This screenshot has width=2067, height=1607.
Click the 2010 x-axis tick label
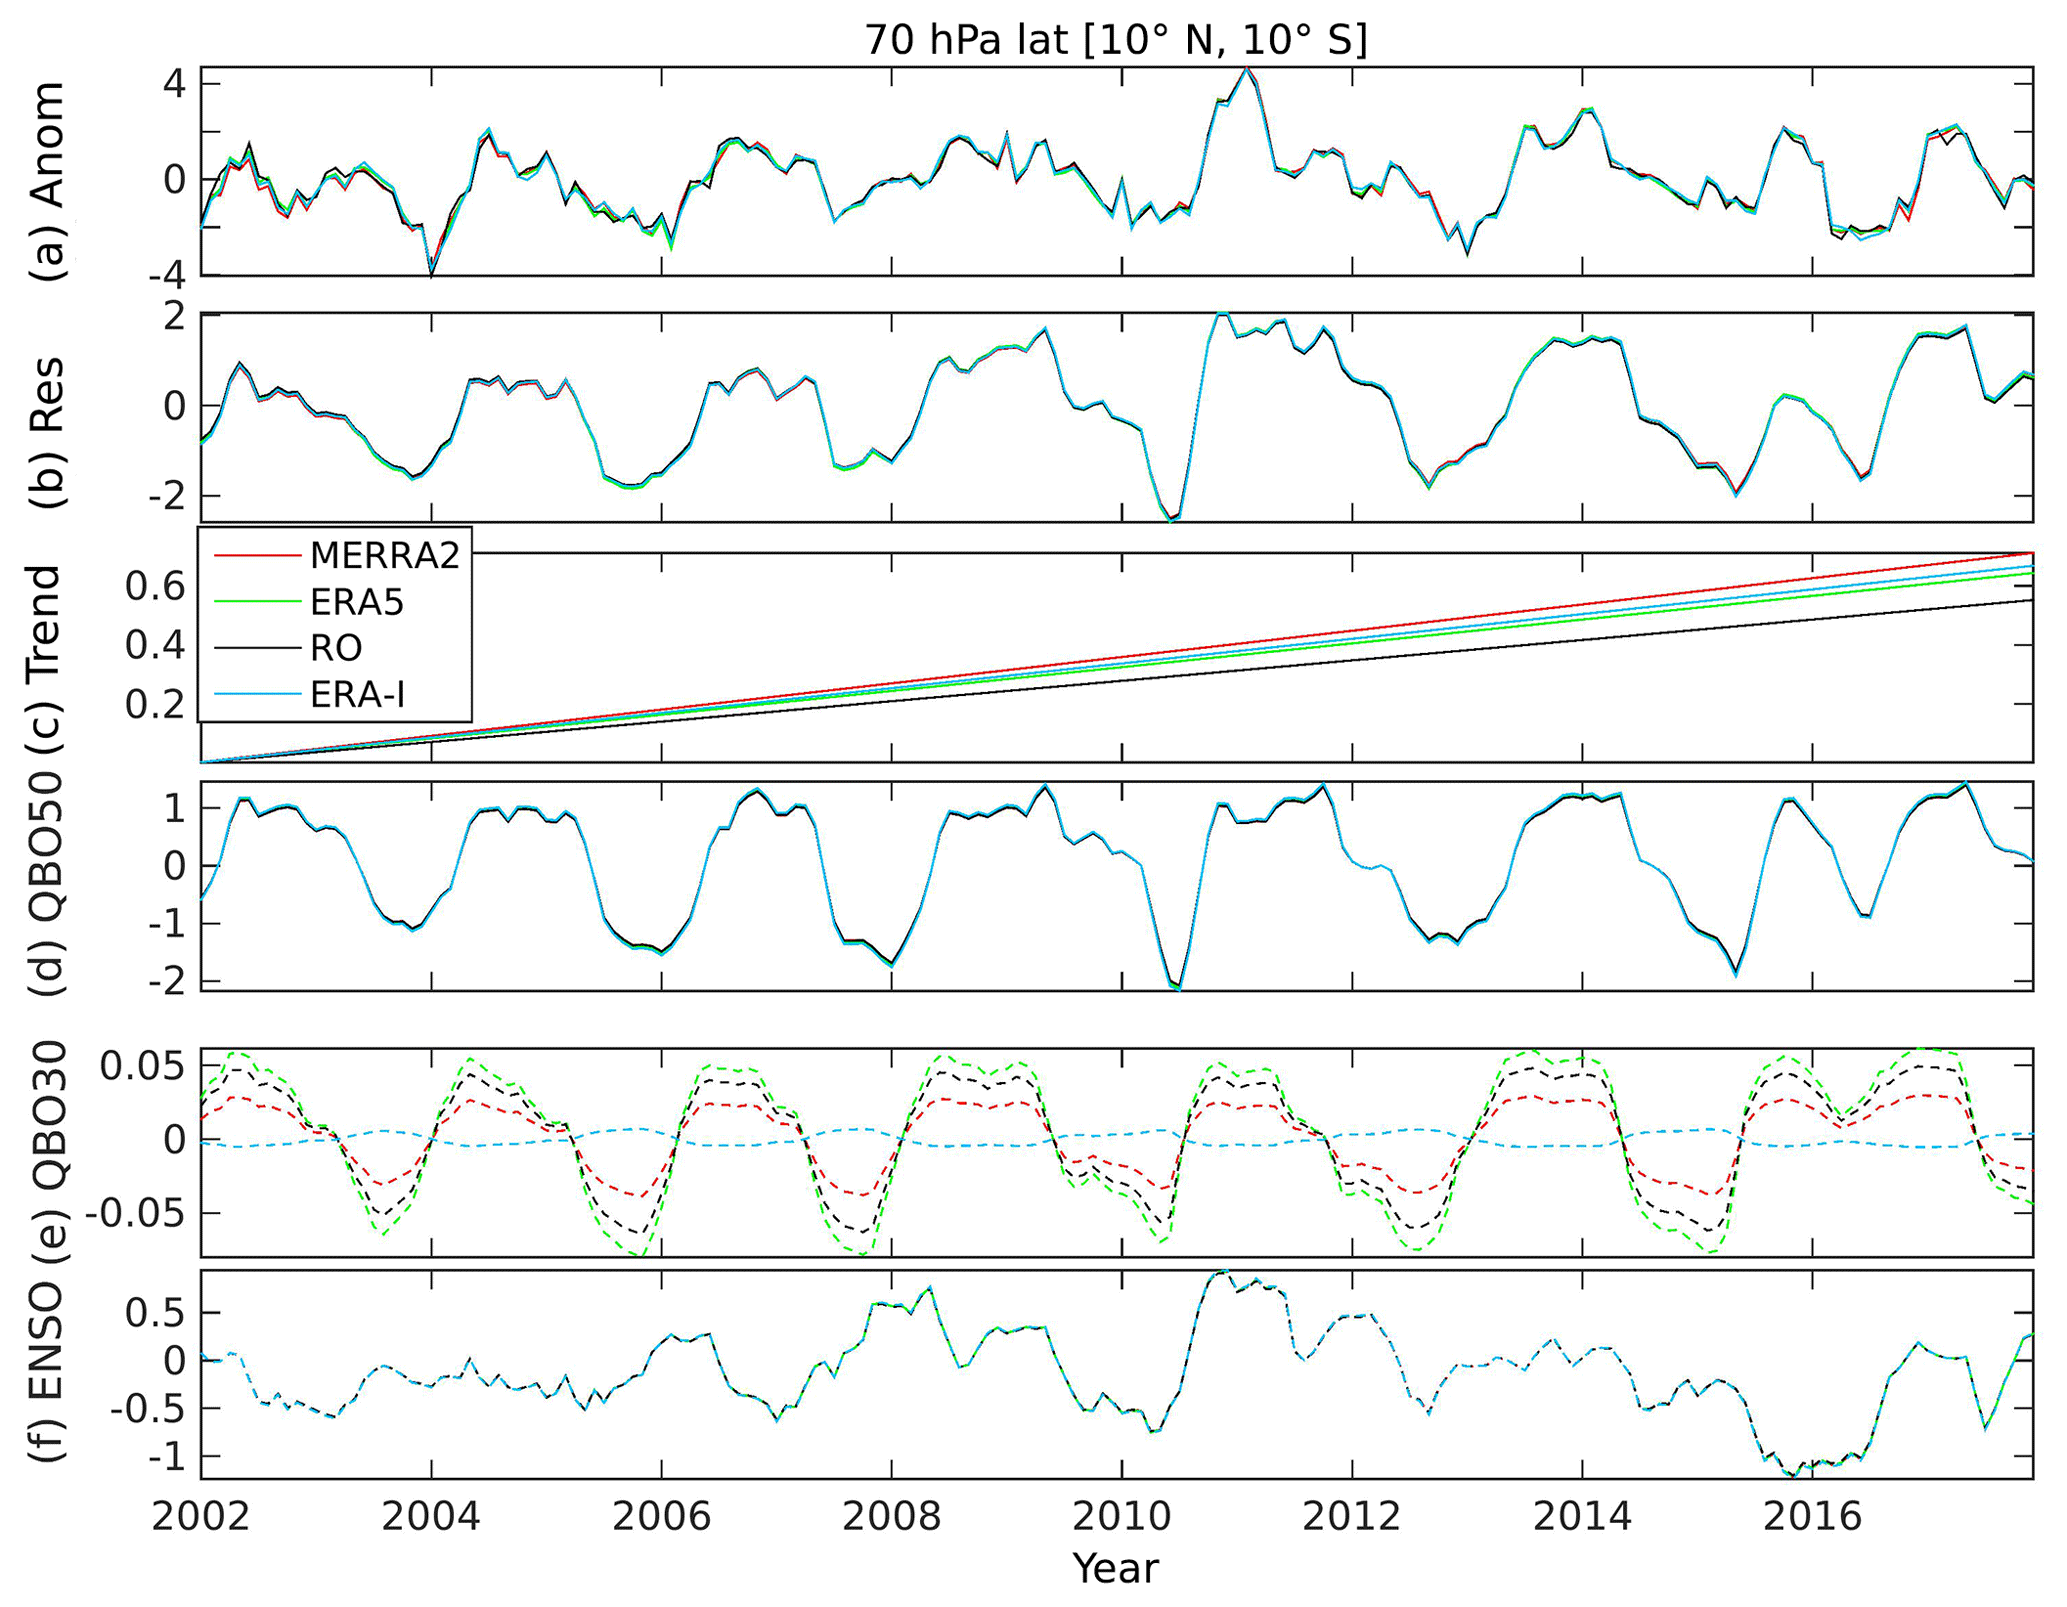(x=1121, y=1517)
